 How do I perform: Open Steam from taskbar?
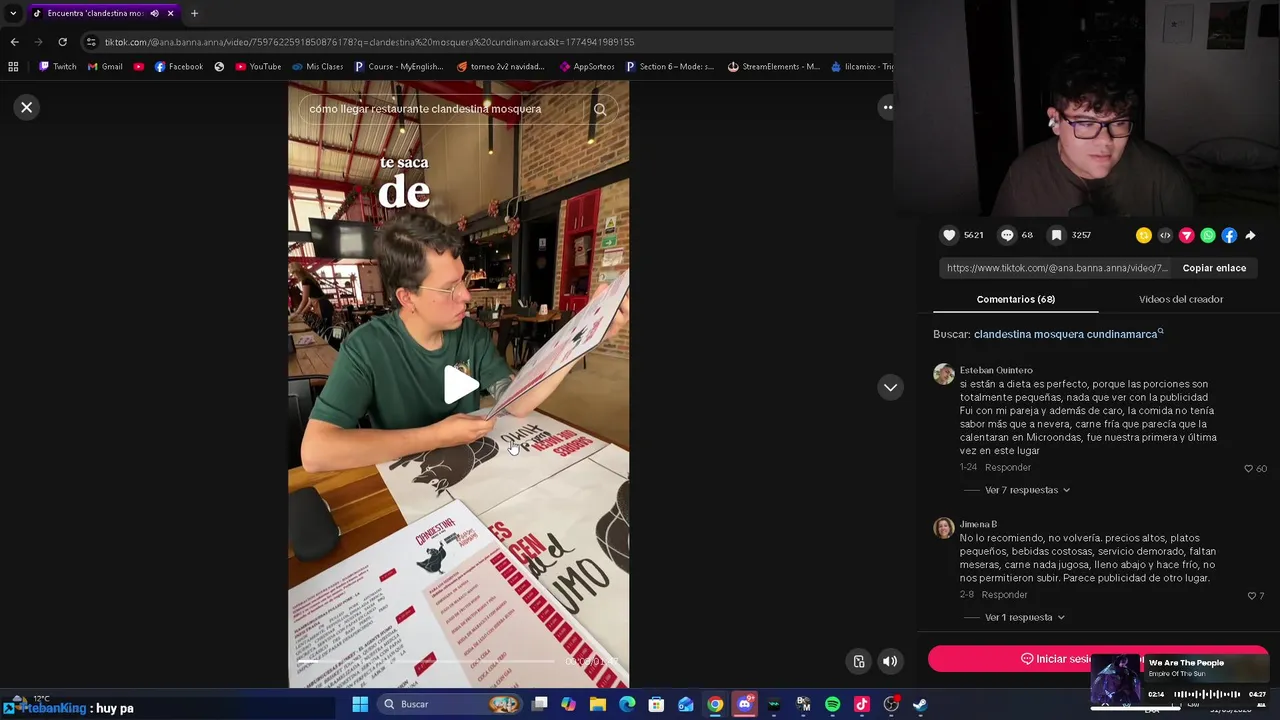[x=920, y=704]
